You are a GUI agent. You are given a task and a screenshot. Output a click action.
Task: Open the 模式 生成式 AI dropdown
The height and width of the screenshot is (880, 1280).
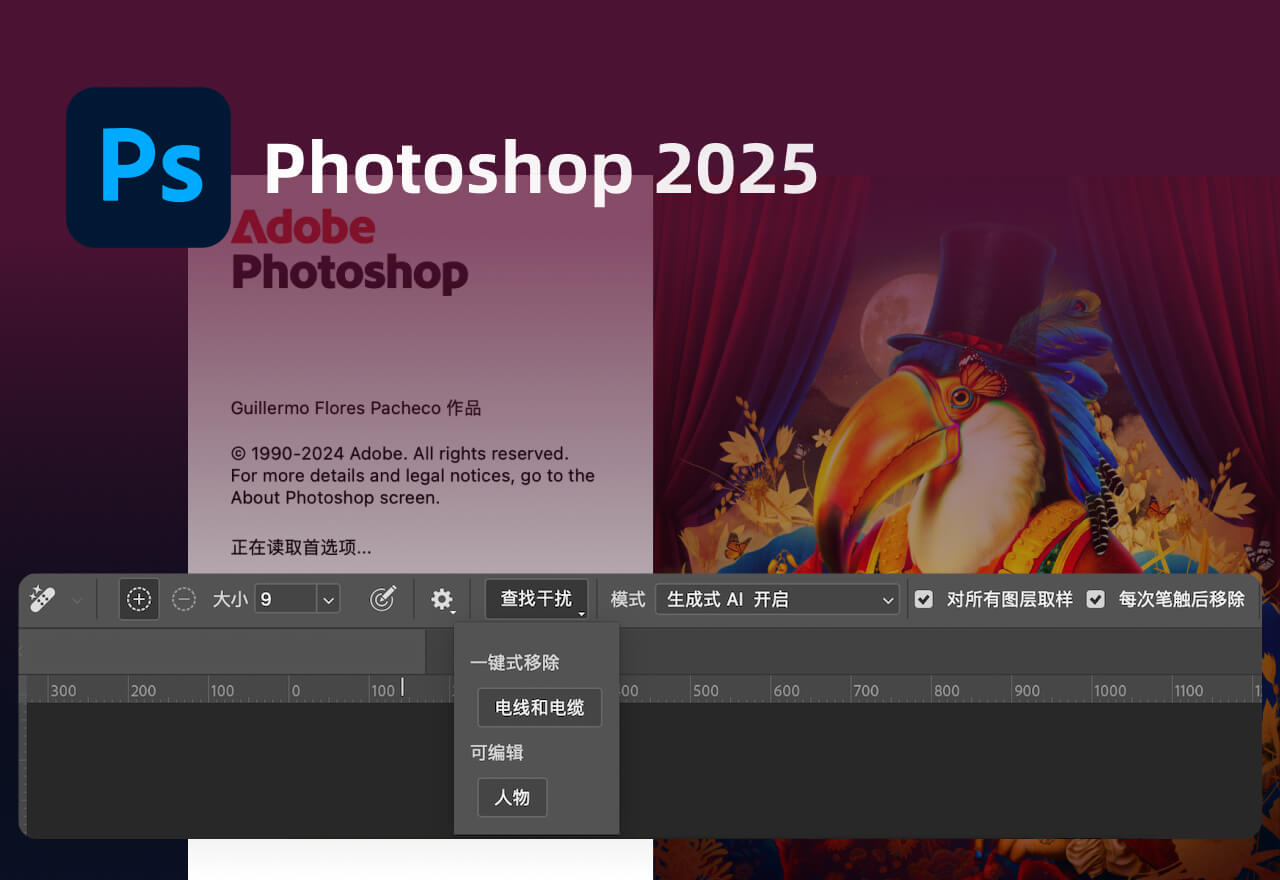coord(777,600)
